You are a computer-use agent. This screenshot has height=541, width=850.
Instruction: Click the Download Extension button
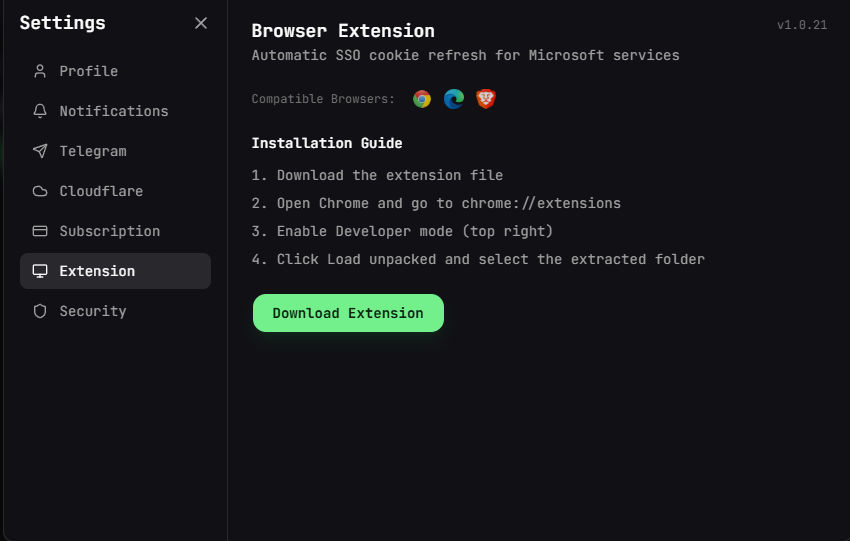point(348,313)
